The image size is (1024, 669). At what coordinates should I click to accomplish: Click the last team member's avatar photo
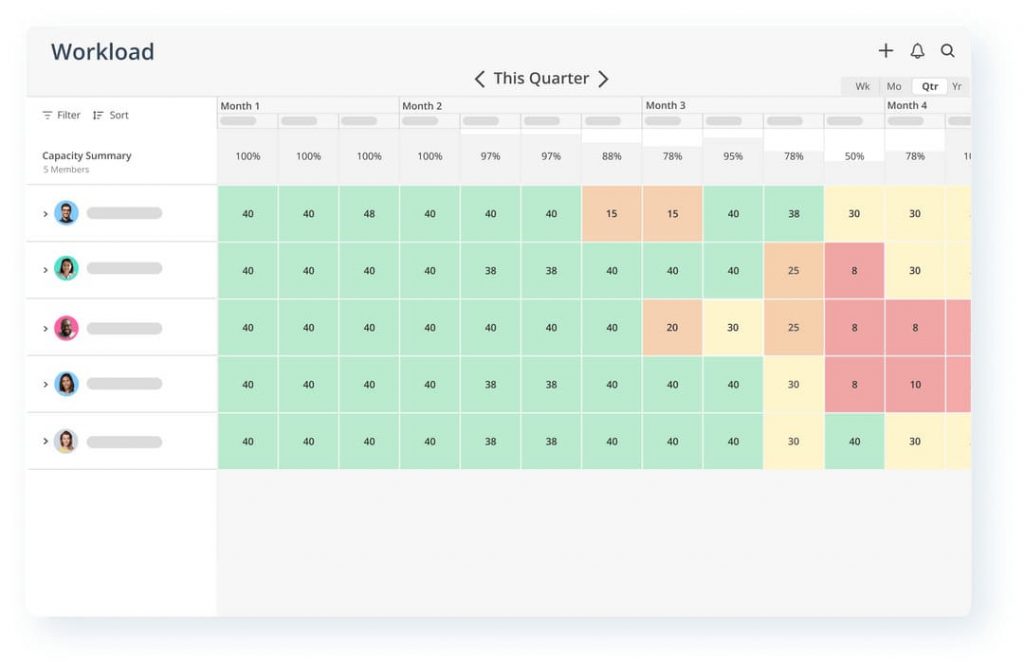67,440
